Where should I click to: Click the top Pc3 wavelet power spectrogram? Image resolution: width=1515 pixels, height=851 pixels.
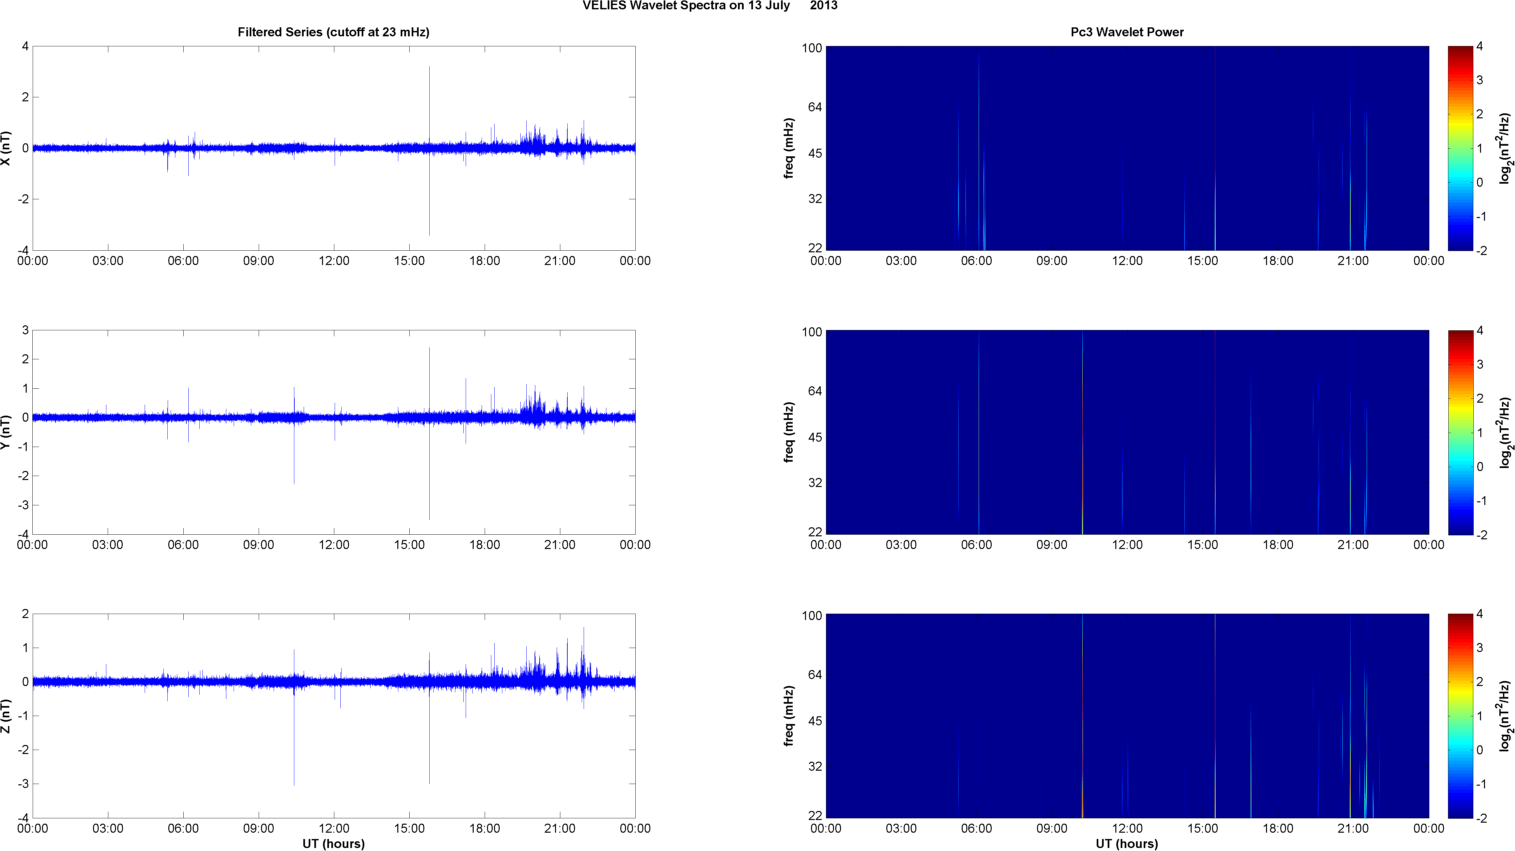1127,148
